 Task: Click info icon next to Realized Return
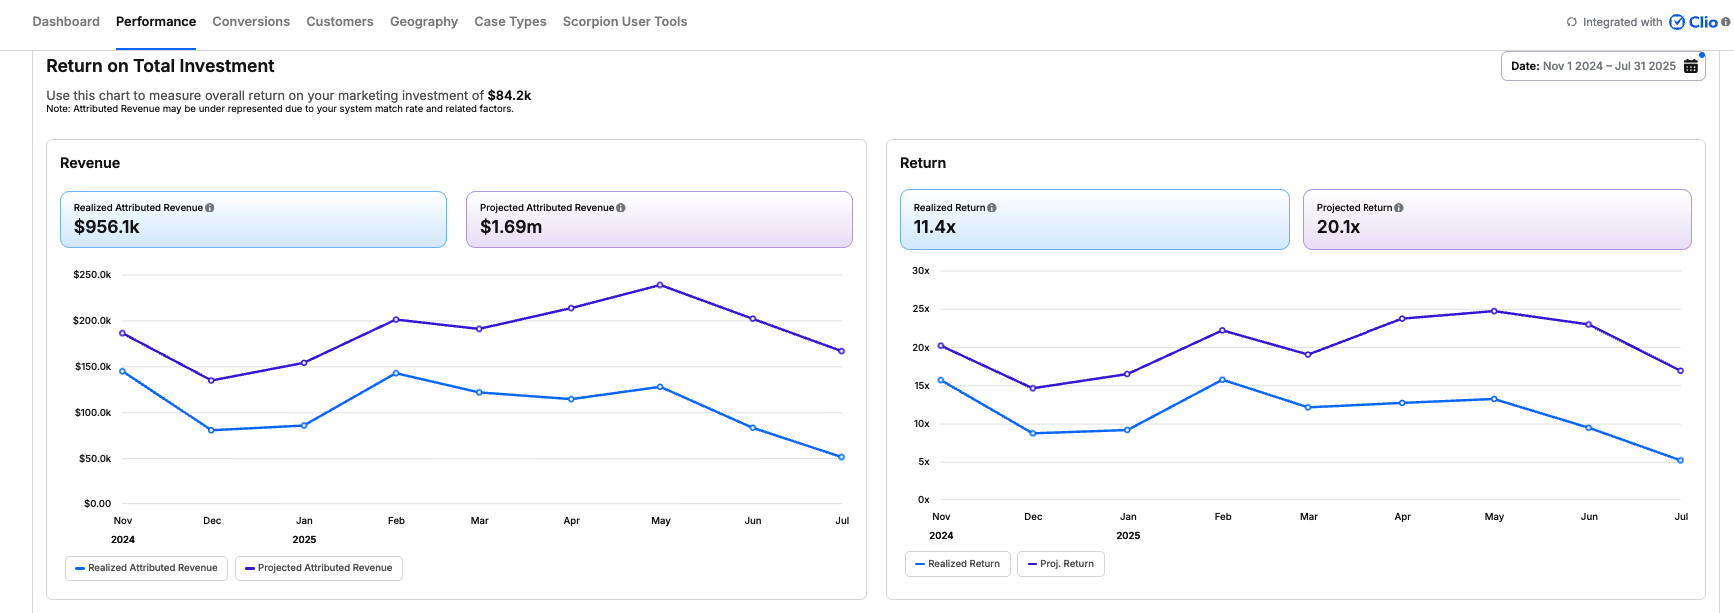[992, 208]
